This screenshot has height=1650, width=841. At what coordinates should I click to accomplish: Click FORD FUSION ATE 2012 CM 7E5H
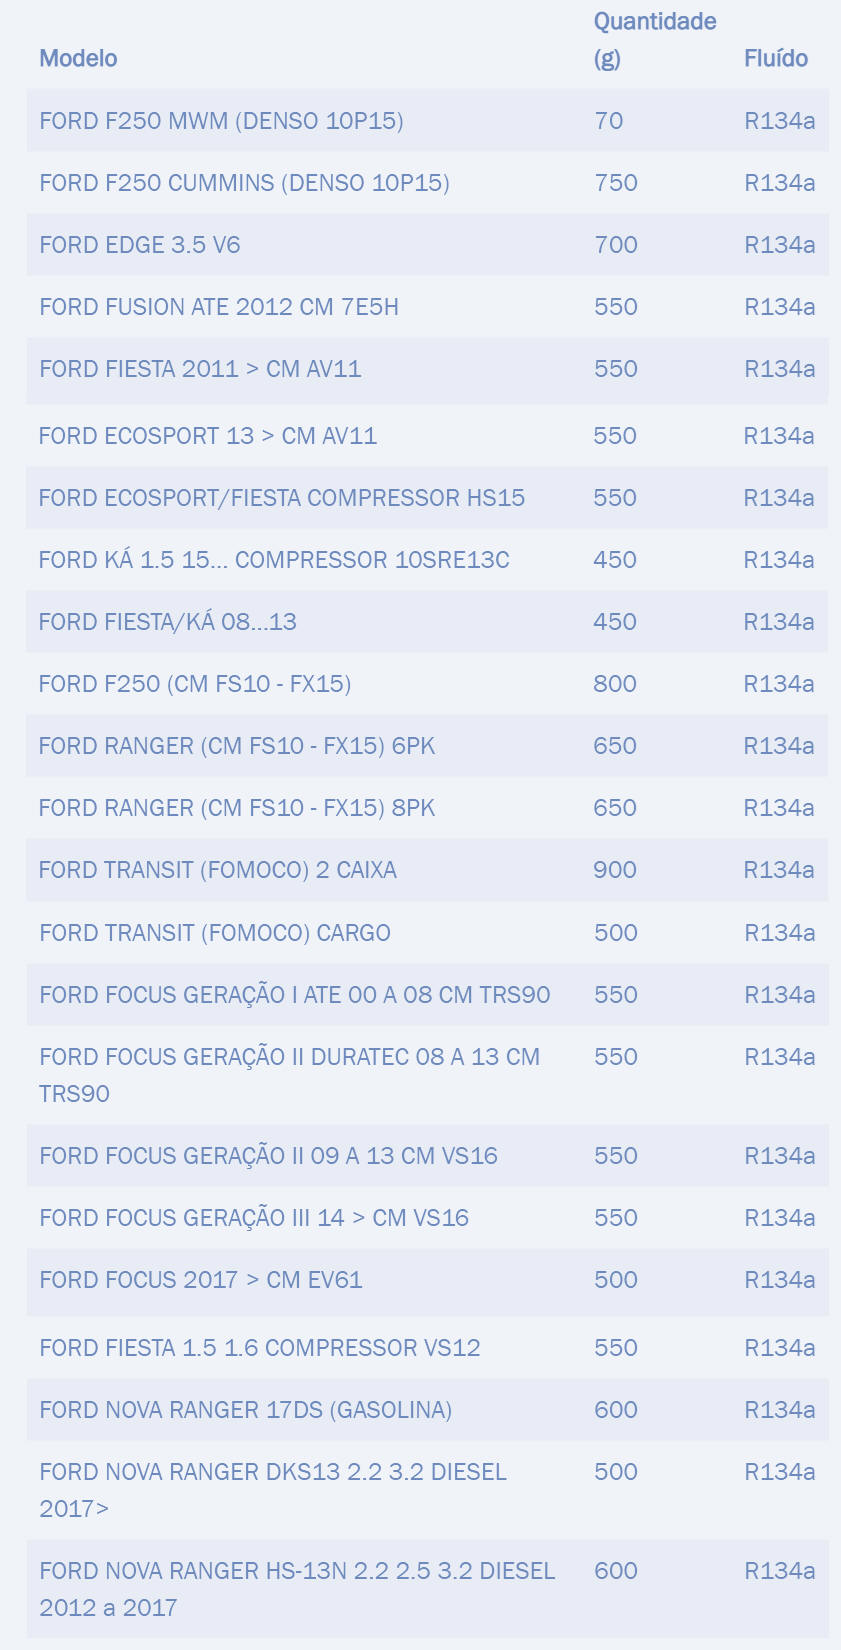219,307
